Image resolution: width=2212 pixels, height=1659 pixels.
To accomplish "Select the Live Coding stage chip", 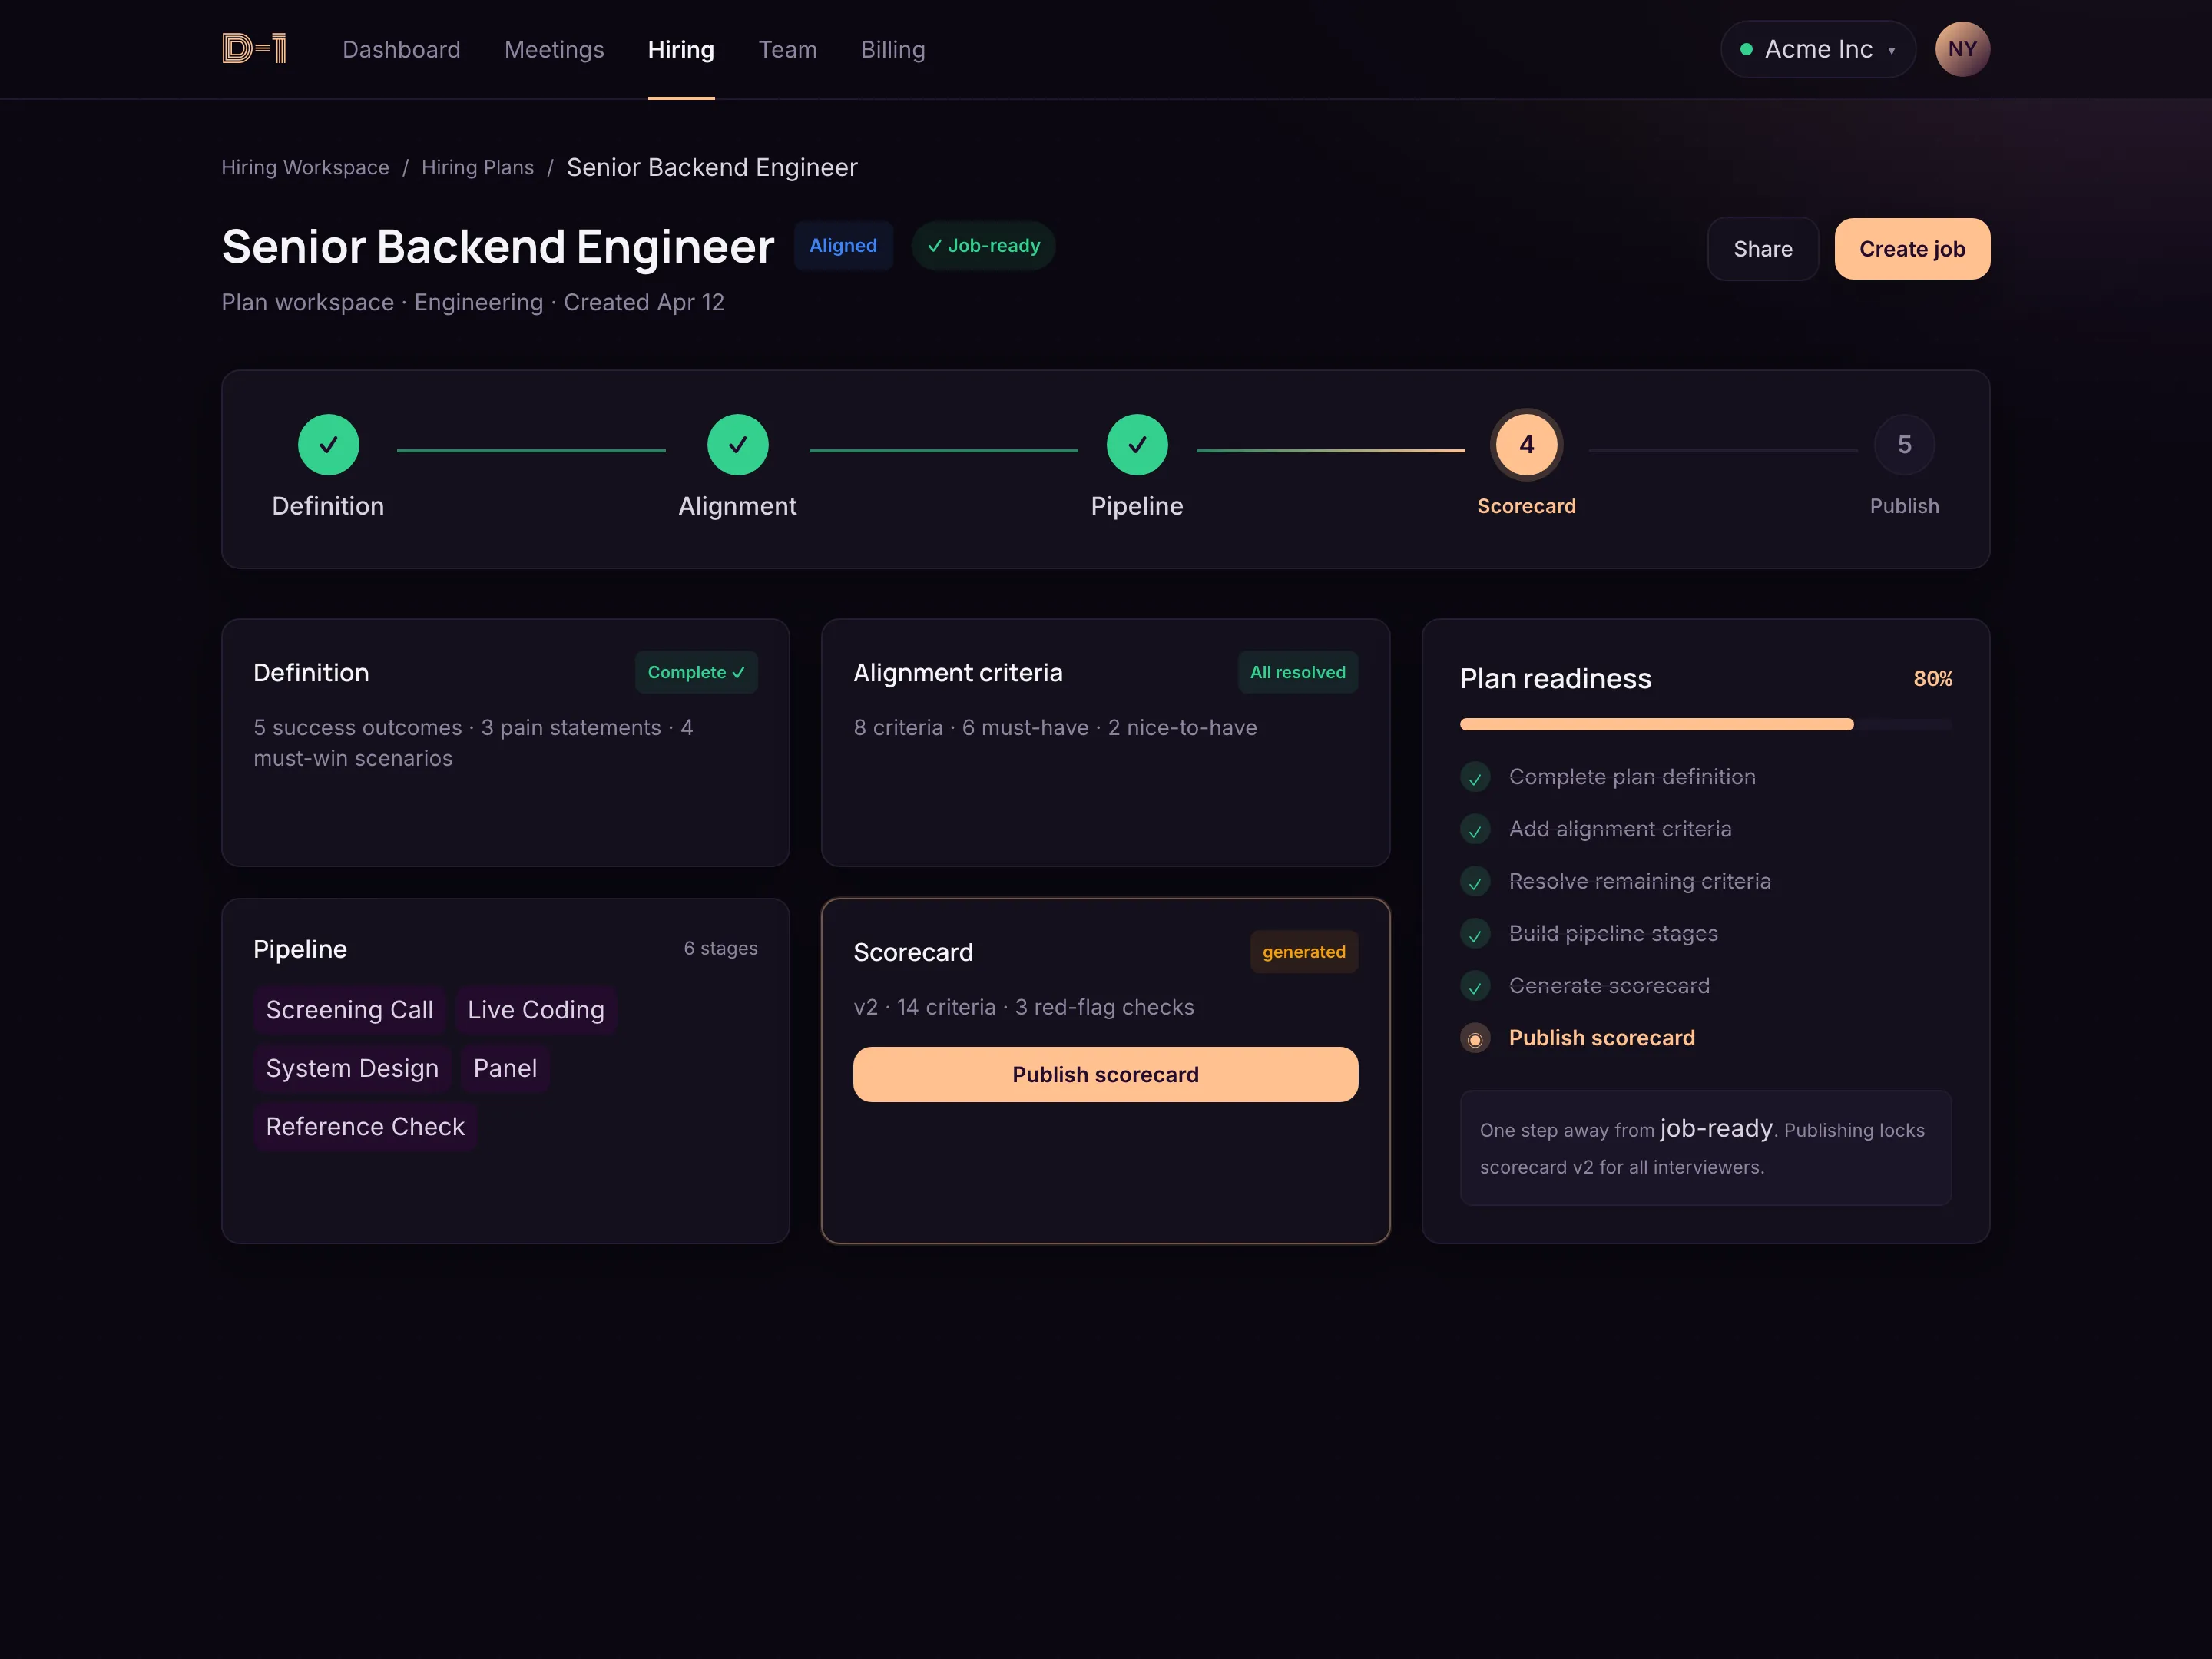I will click(x=535, y=1010).
